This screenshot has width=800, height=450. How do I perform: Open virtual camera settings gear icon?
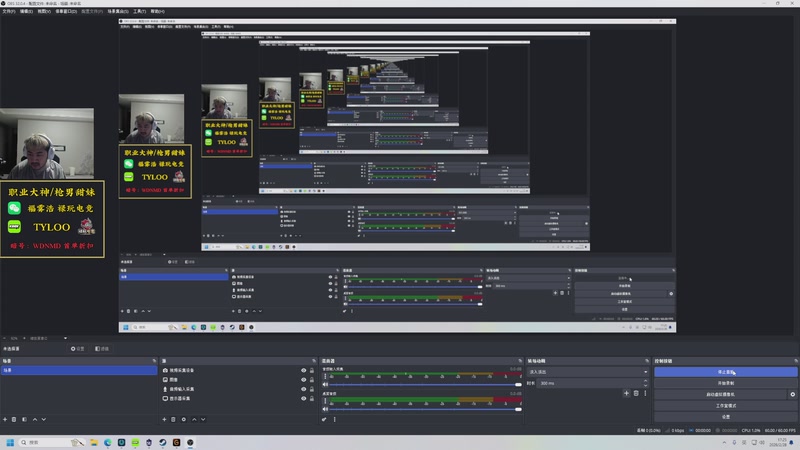792,394
